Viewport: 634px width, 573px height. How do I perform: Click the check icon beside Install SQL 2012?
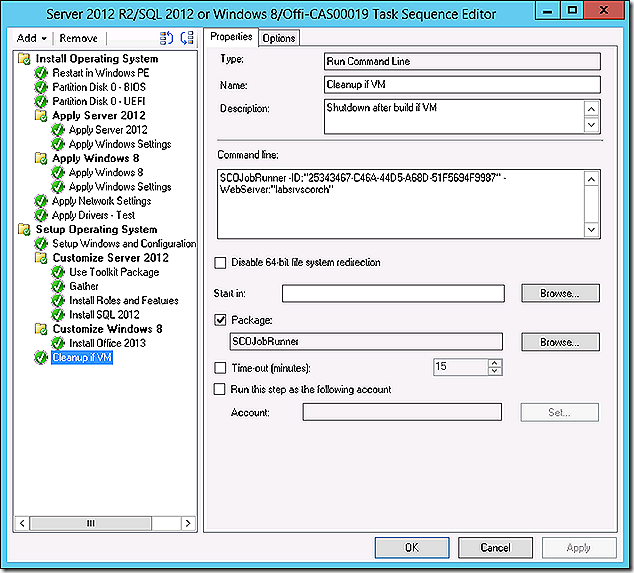pyautogui.click(x=58, y=315)
